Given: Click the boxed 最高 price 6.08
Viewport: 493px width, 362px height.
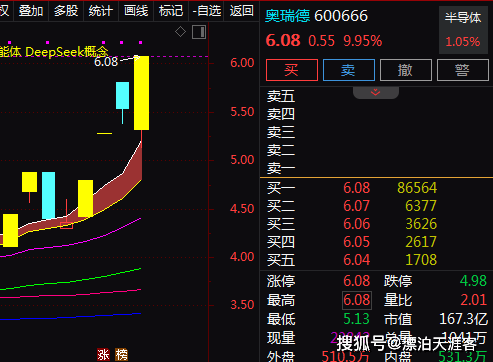Looking at the screenshot, I should [x=357, y=300].
